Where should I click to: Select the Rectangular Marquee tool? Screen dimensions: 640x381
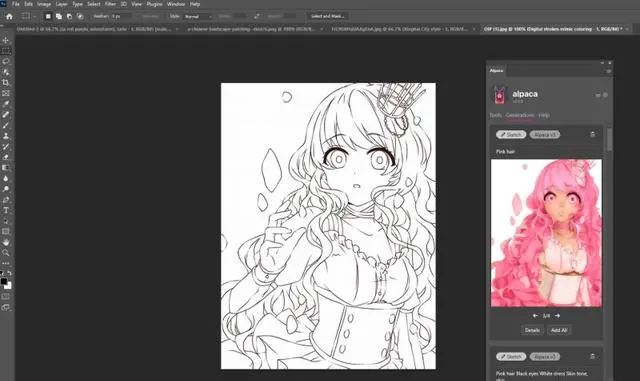point(6,51)
